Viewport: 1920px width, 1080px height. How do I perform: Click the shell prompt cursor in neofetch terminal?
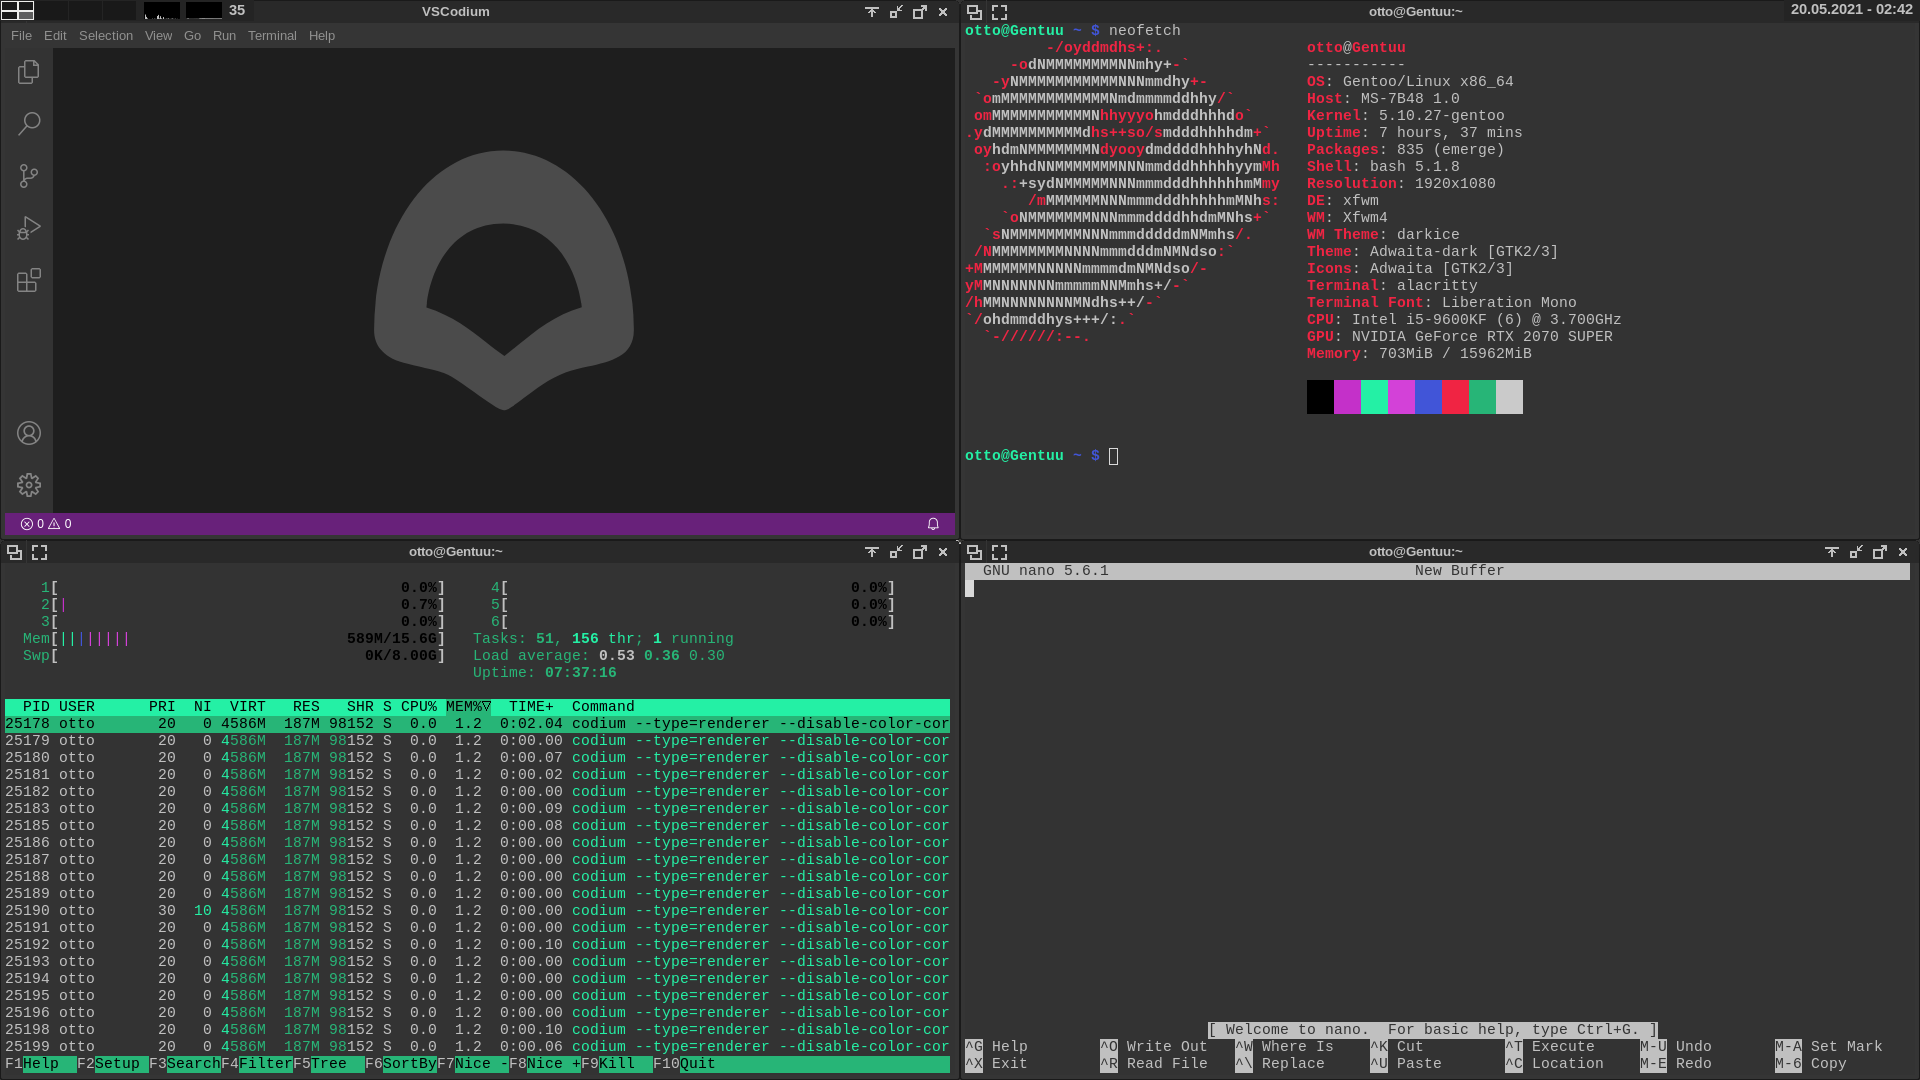pyautogui.click(x=1113, y=456)
